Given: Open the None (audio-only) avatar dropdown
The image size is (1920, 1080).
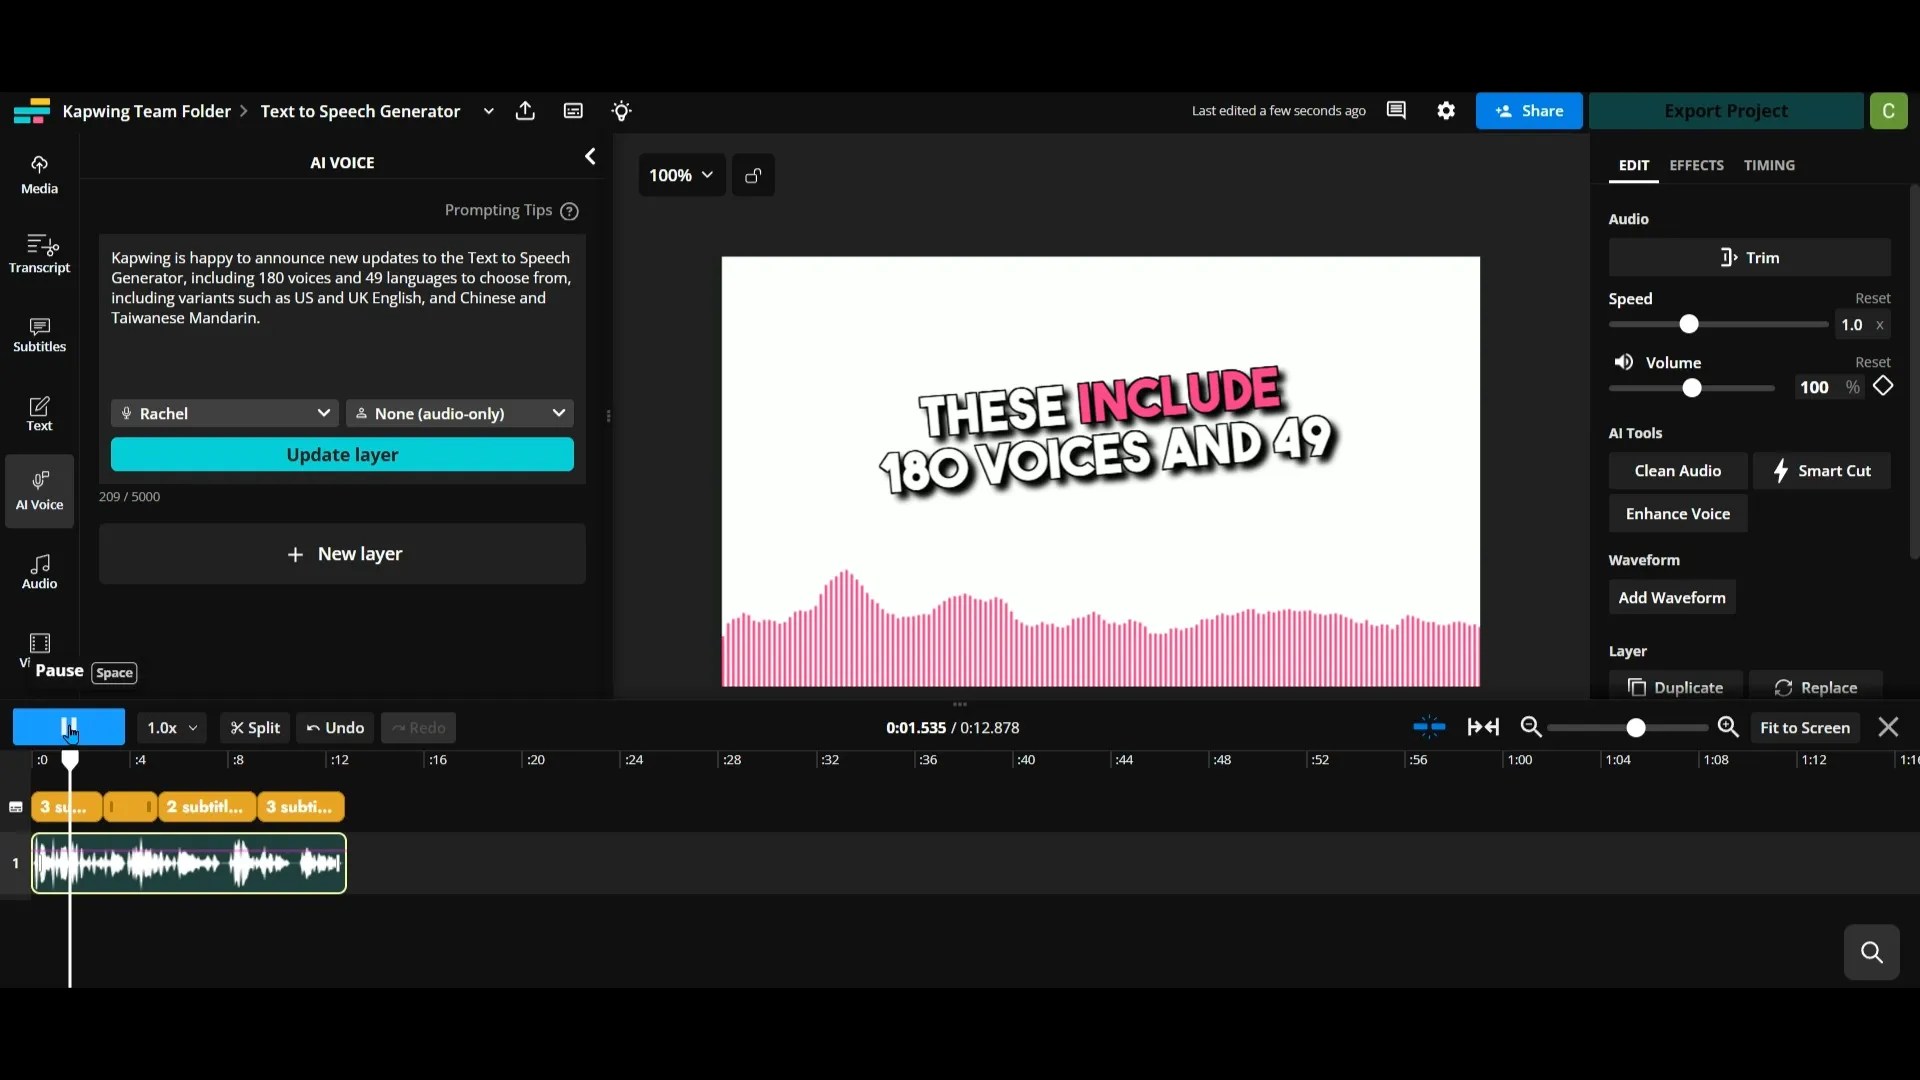Looking at the screenshot, I should pyautogui.click(x=460, y=413).
